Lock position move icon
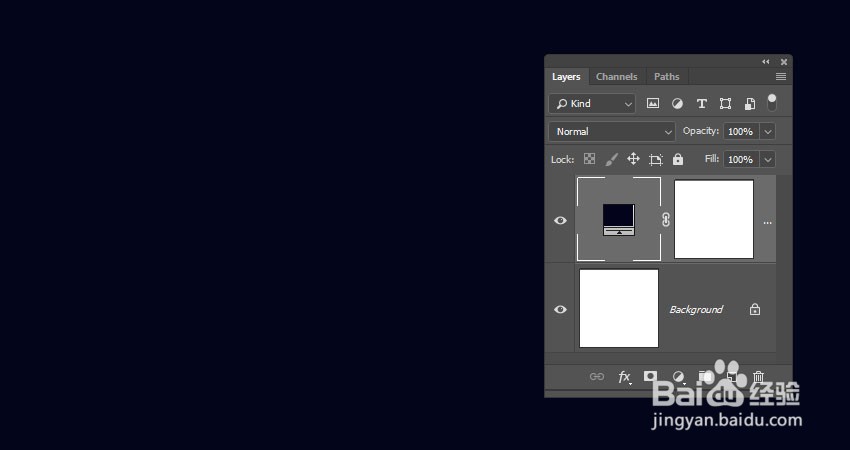Screen dimensions: 850x450 (x=633, y=159)
